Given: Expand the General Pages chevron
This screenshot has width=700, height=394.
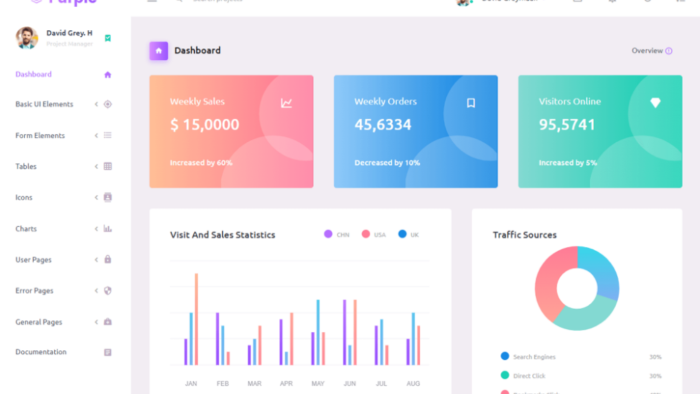Looking at the screenshot, I should pyautogui.click(x=96, y=322).
